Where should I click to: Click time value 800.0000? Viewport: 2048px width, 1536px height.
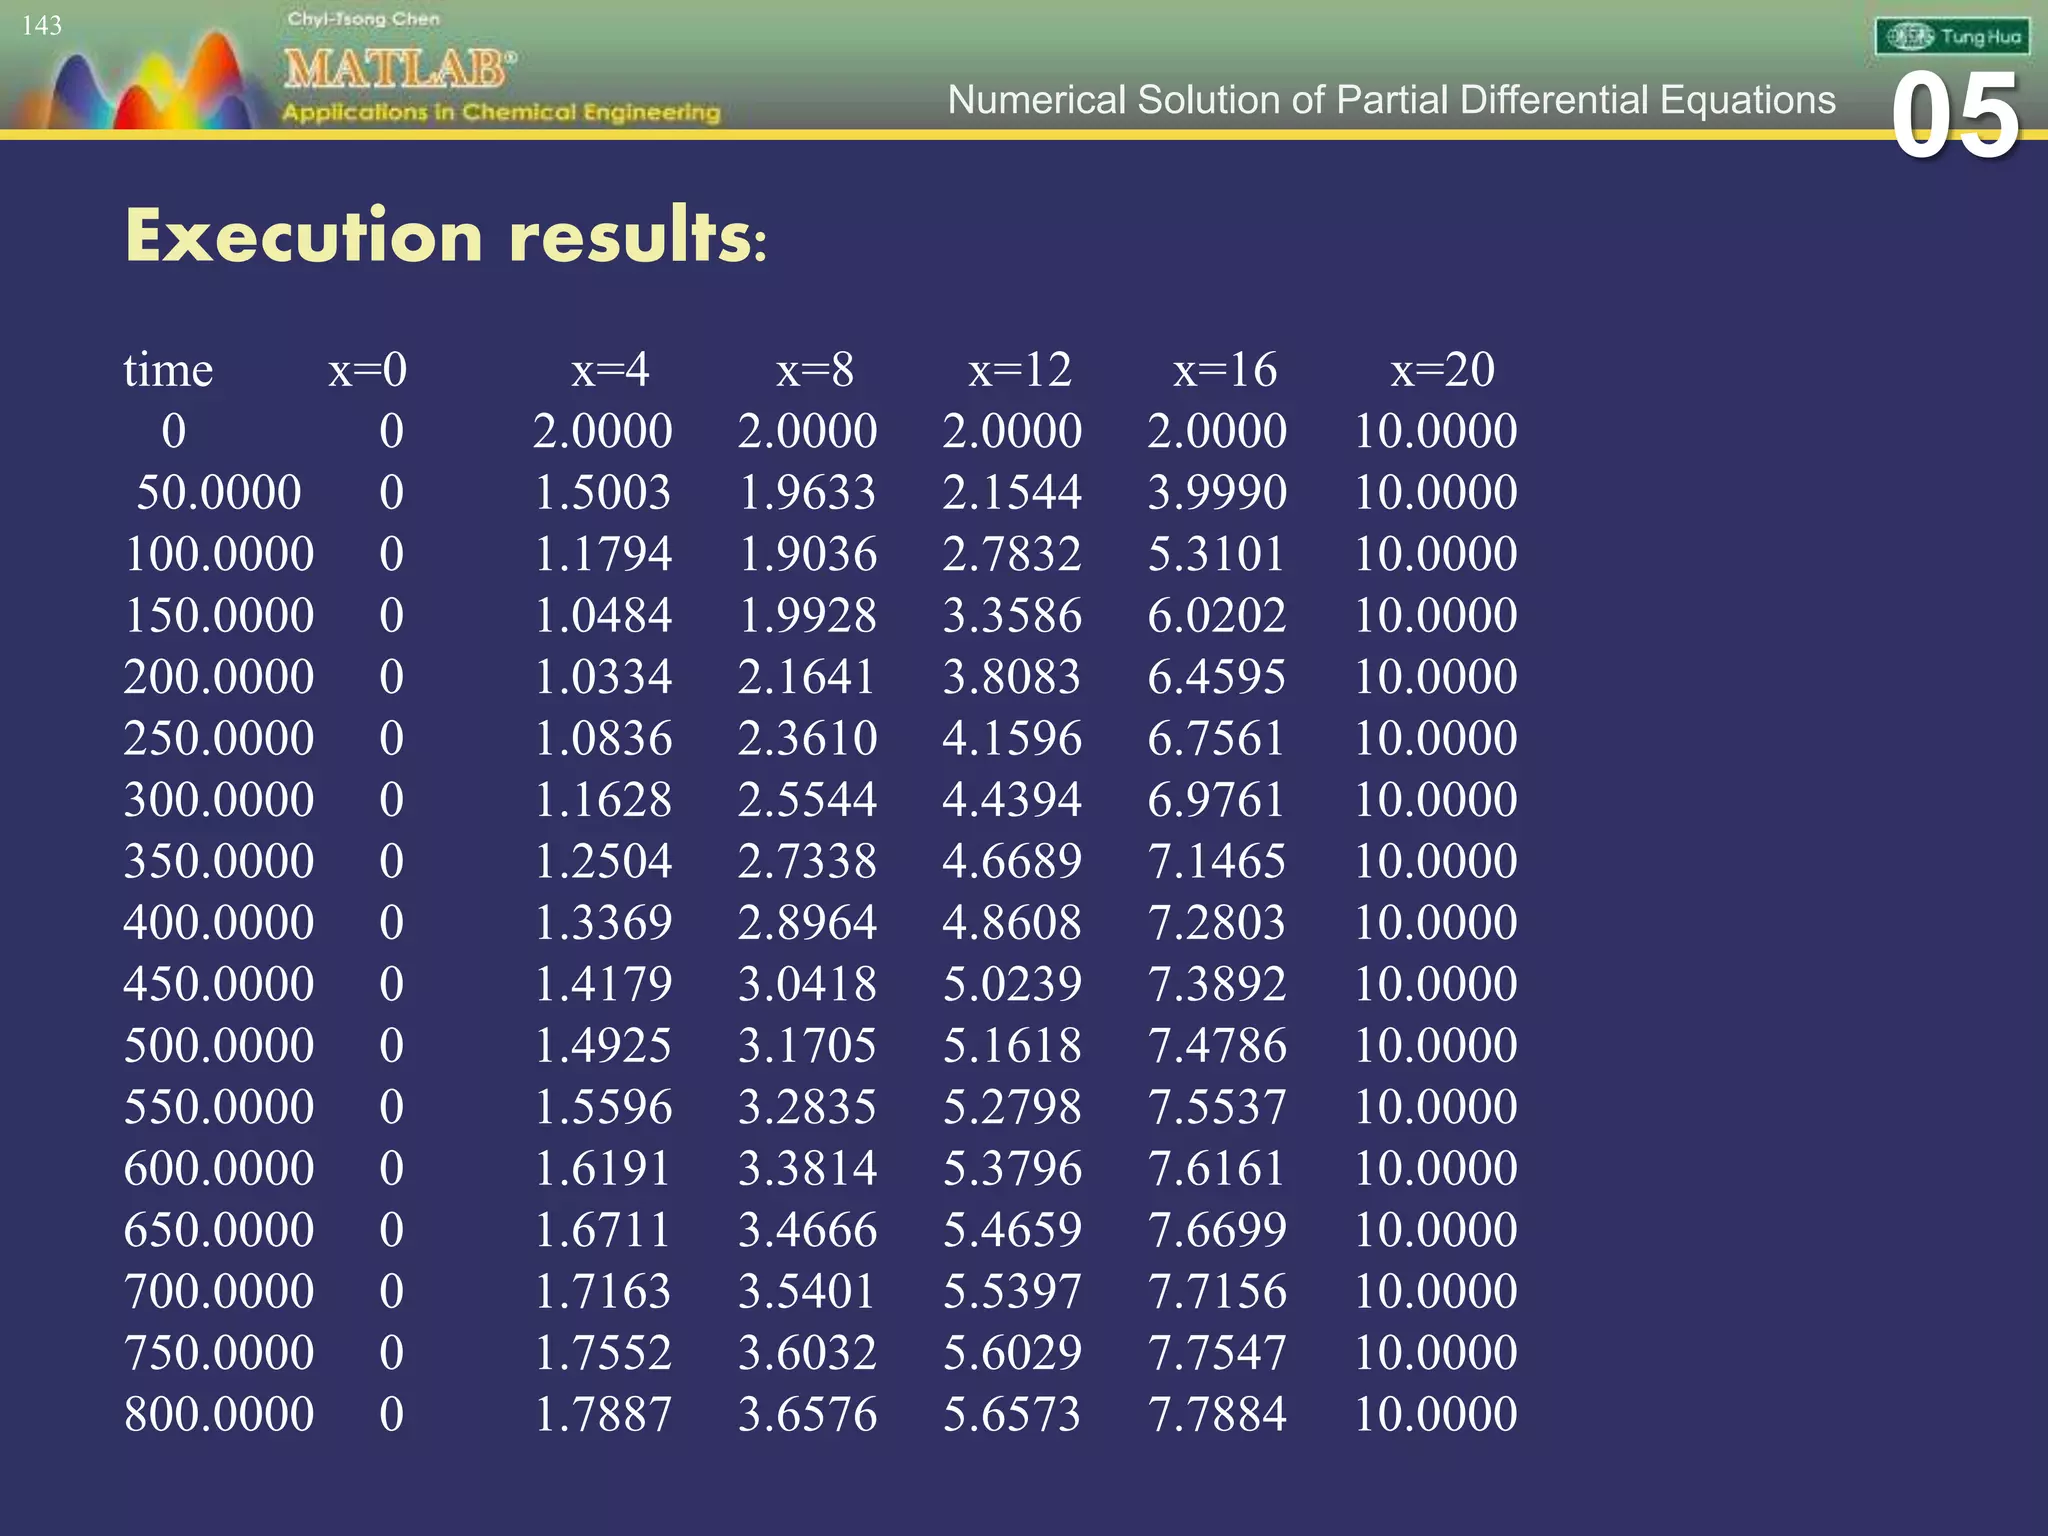click(219, 1414)
